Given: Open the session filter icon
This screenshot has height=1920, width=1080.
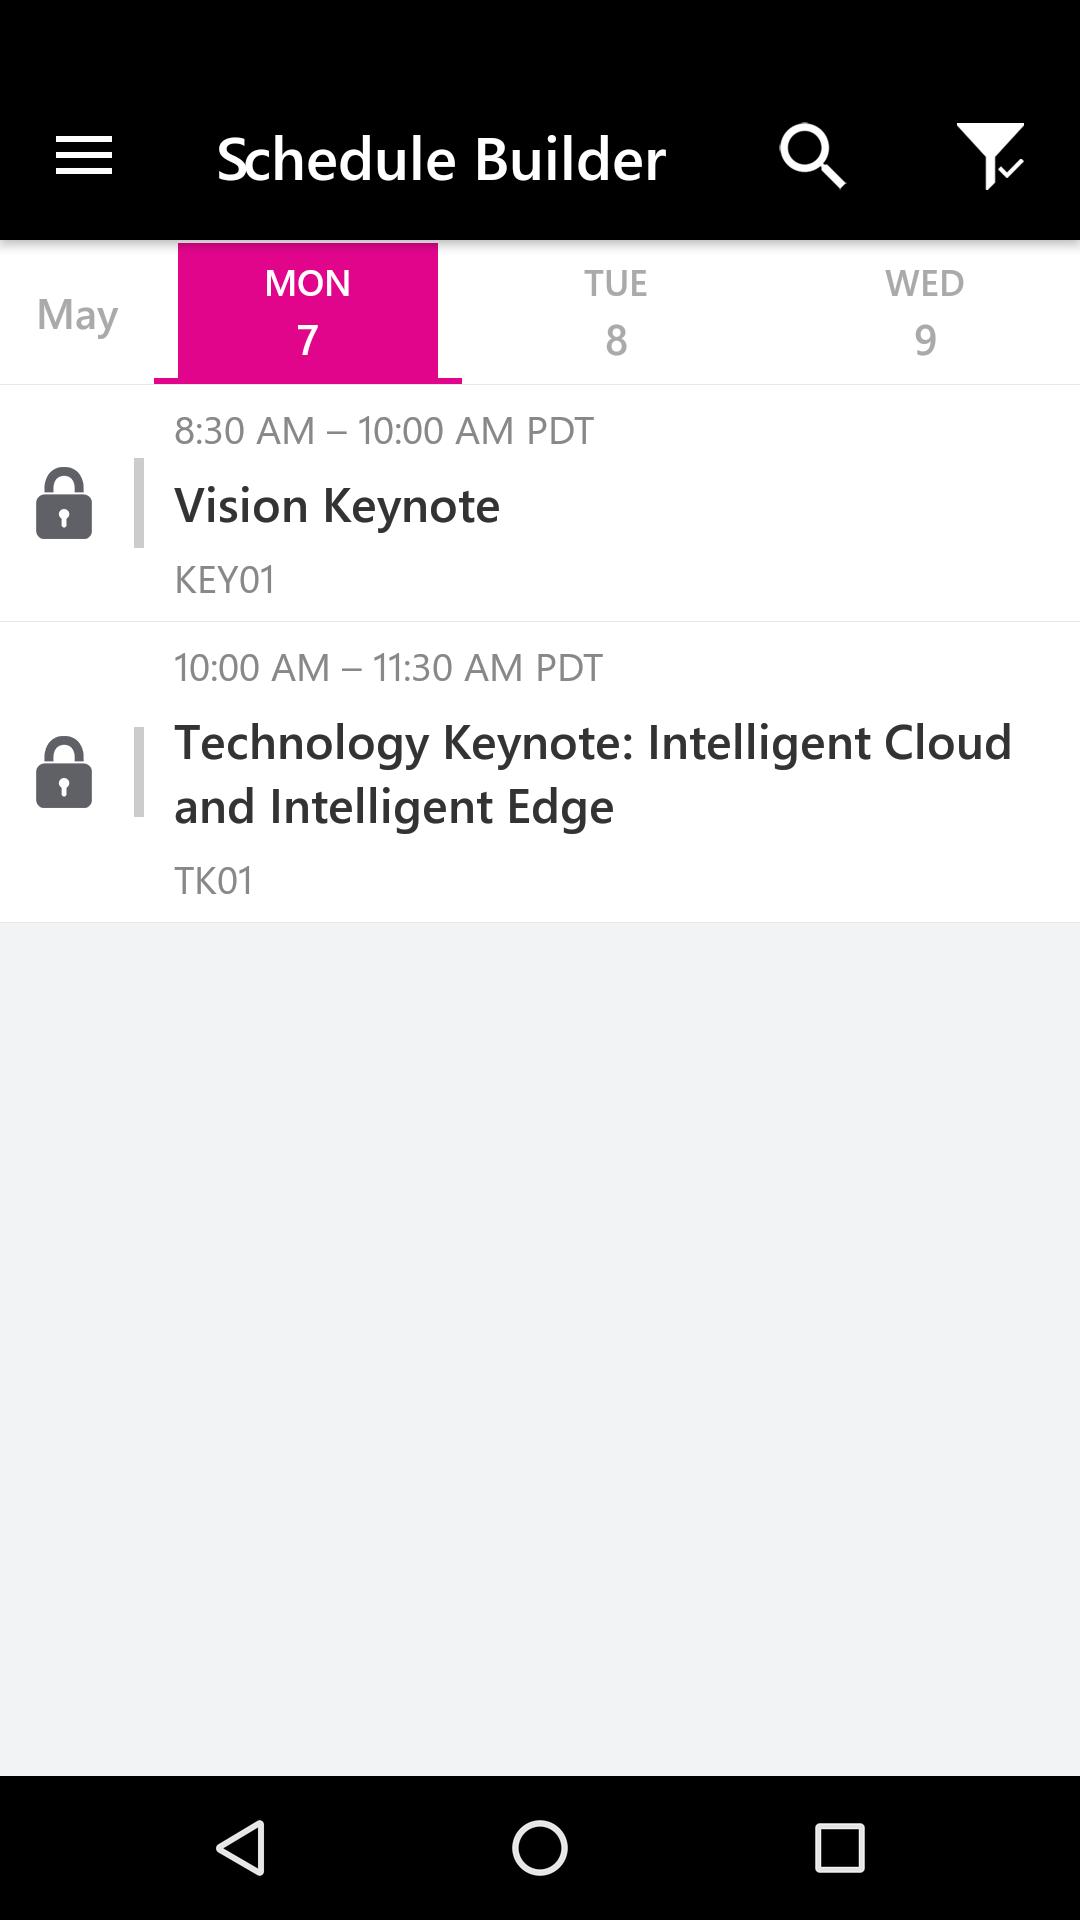Looking at the screenshot, I should coord(990,156).
